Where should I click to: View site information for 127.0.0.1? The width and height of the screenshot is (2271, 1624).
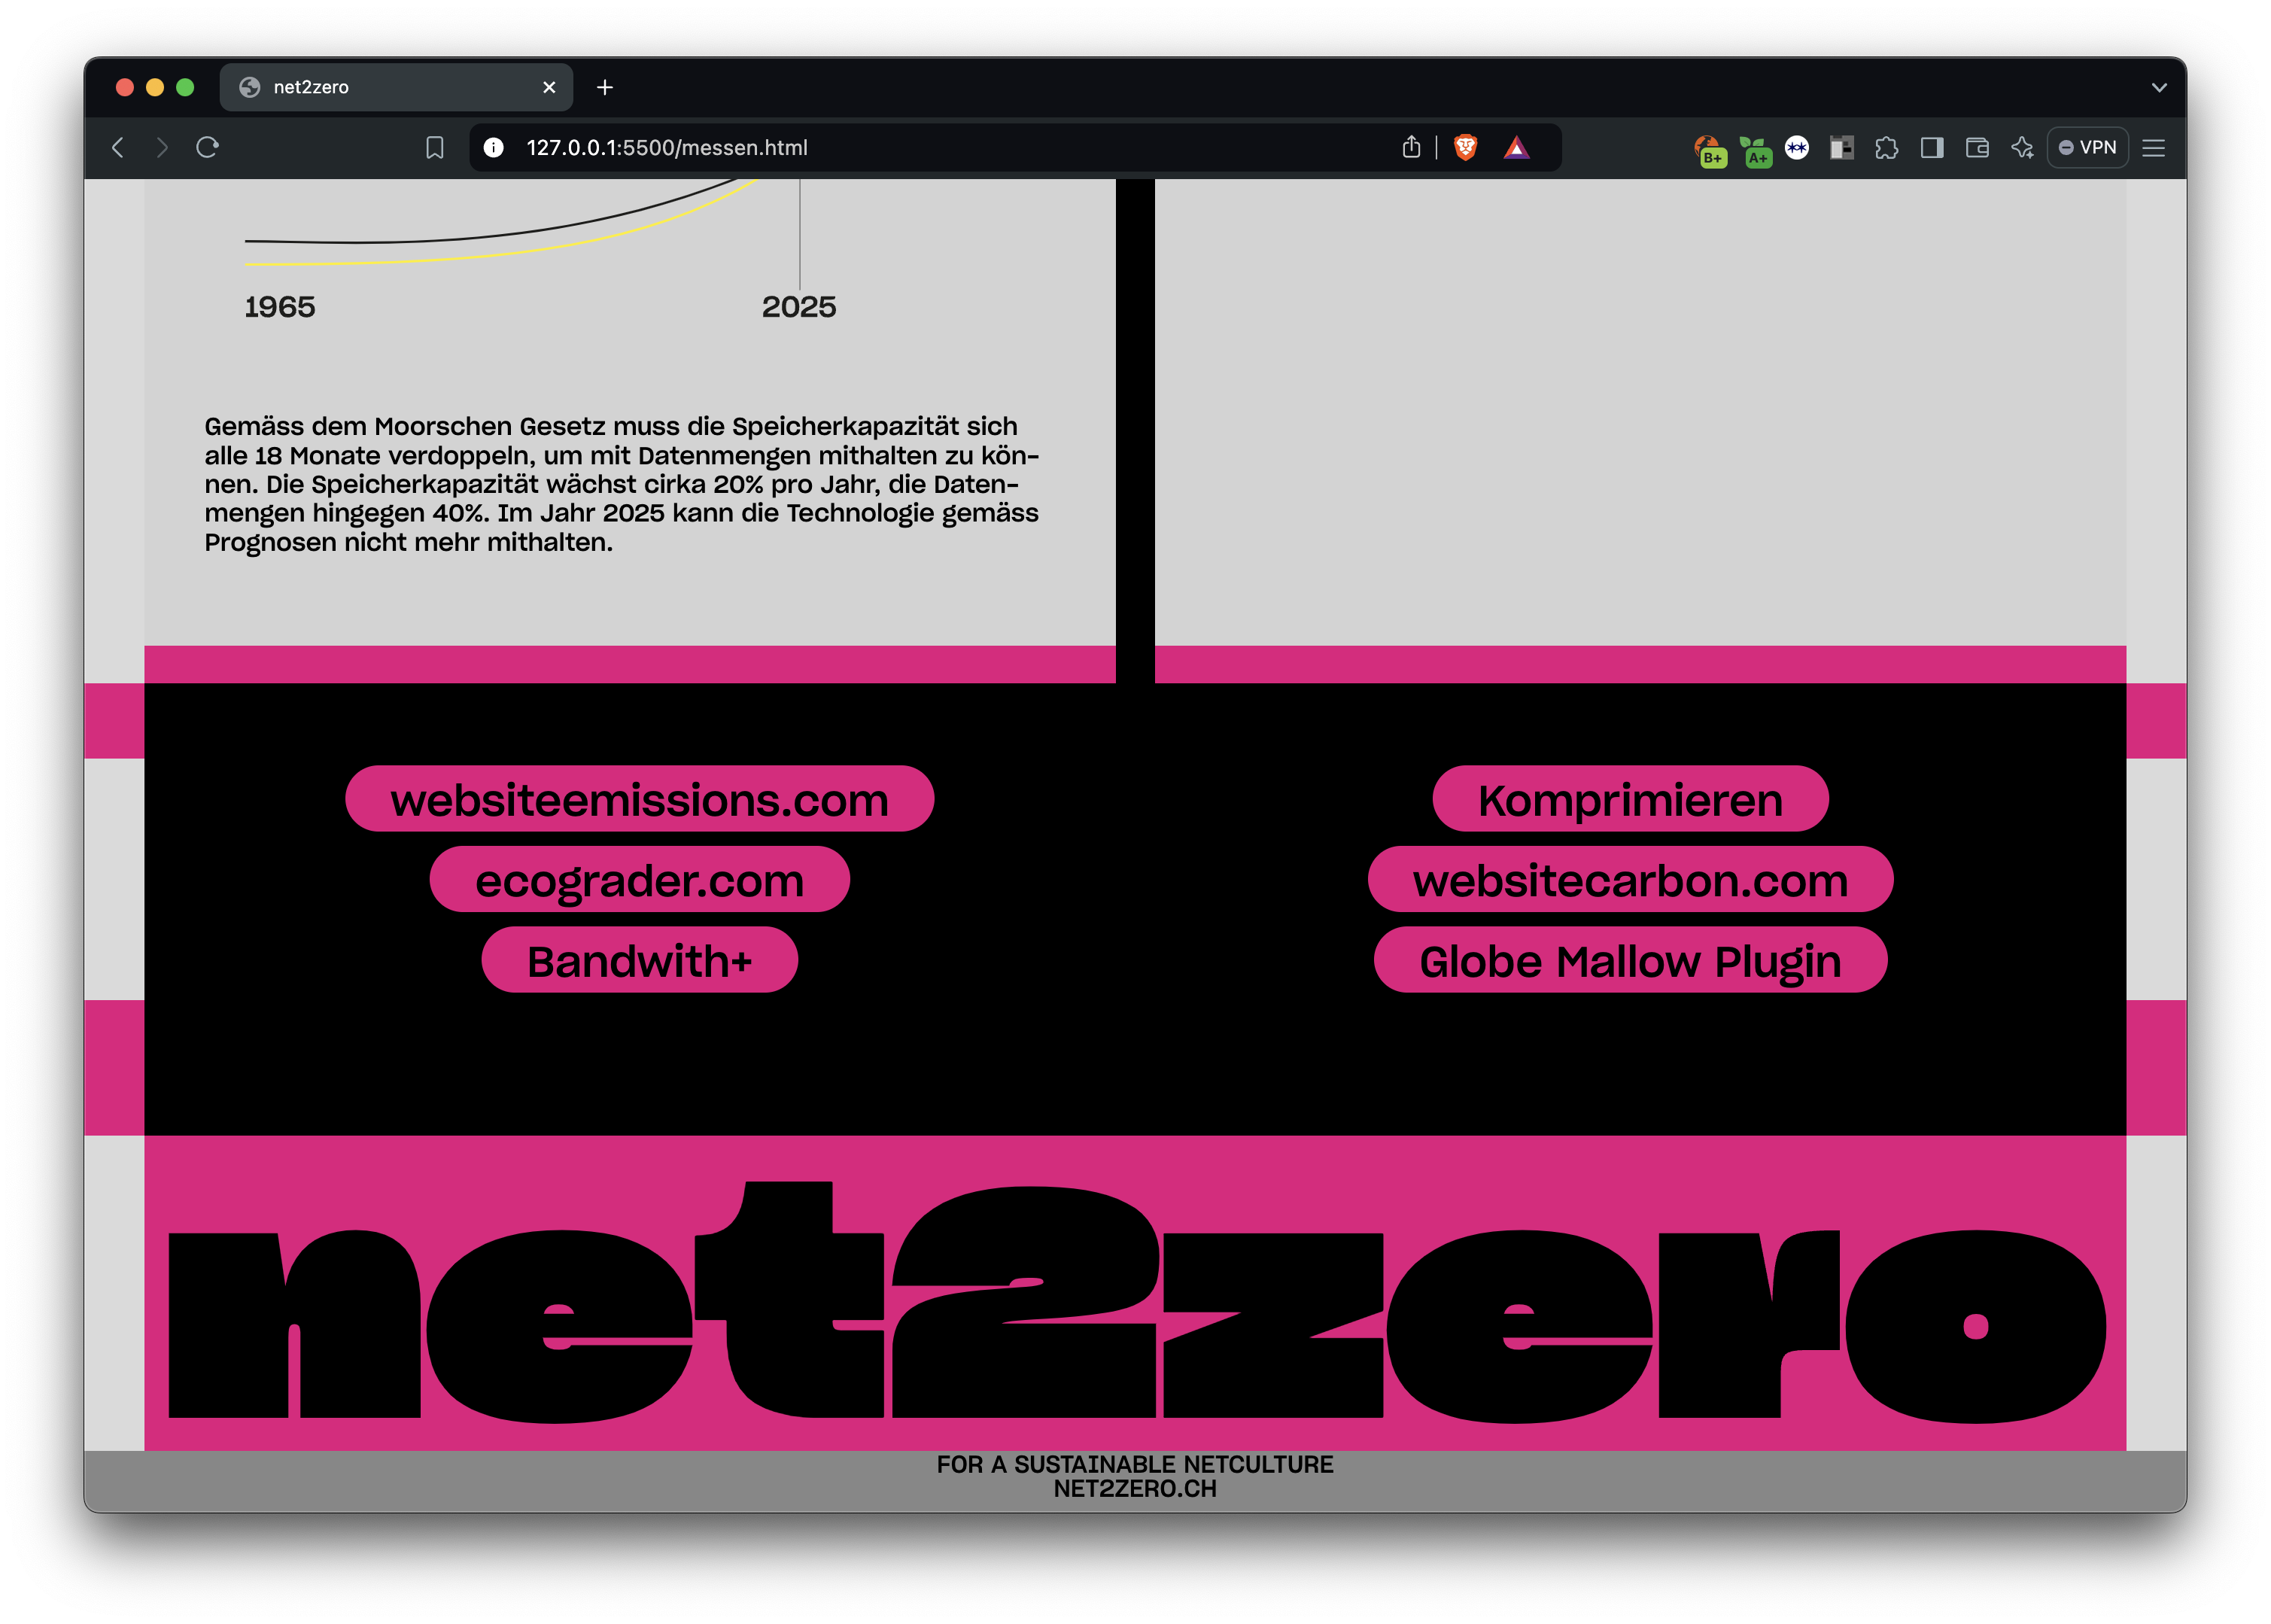point(494,148)
